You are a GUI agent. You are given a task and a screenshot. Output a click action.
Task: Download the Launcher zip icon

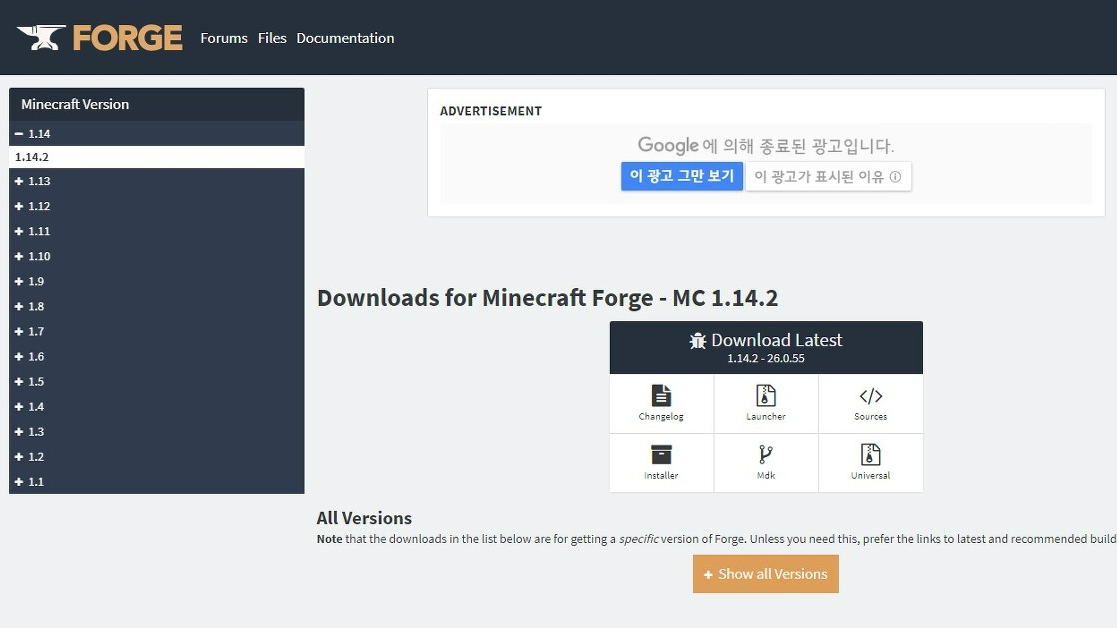coord(766,396)
